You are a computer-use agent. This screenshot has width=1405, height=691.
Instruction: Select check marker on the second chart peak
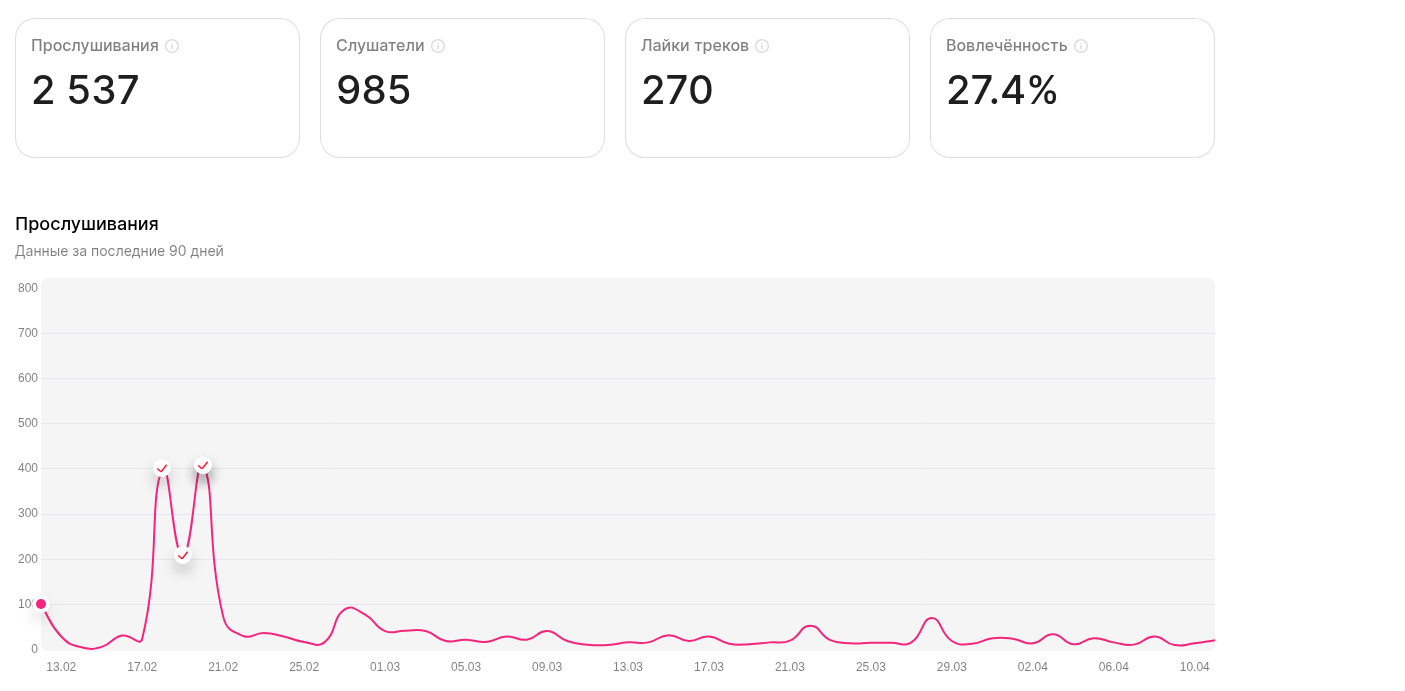(x=203, y=465)
